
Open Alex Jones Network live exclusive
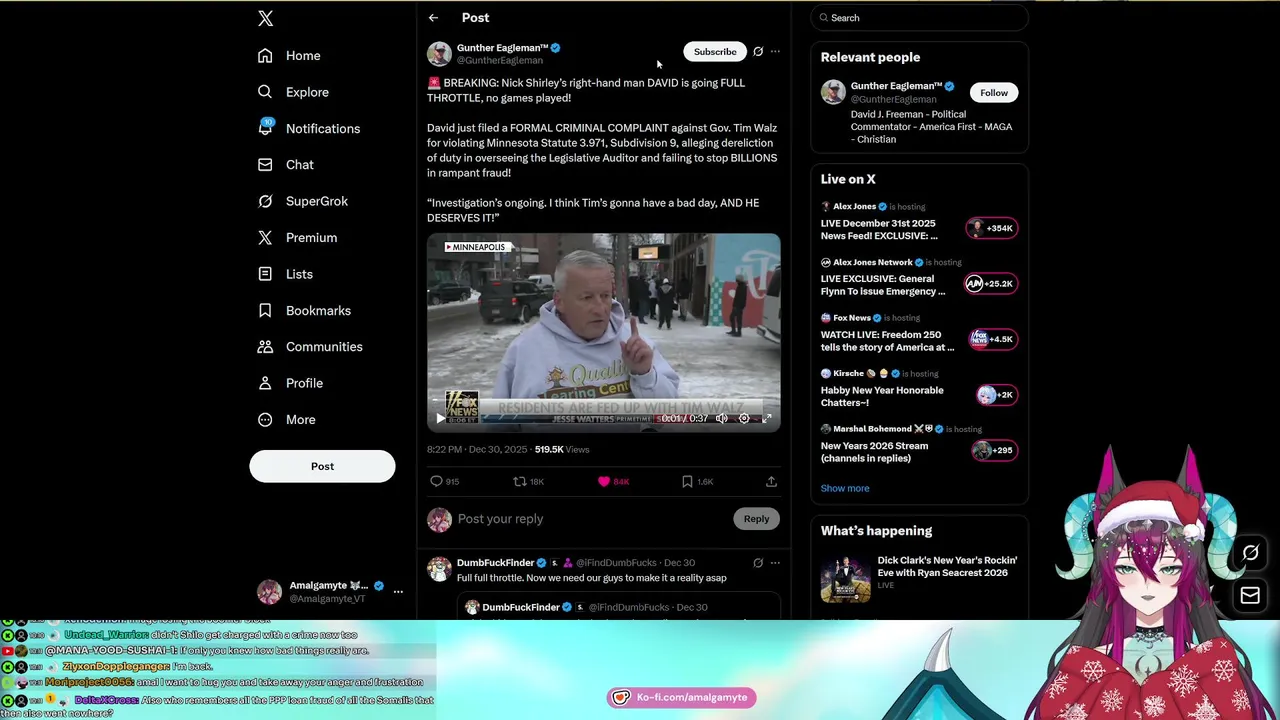coord(883,285)
